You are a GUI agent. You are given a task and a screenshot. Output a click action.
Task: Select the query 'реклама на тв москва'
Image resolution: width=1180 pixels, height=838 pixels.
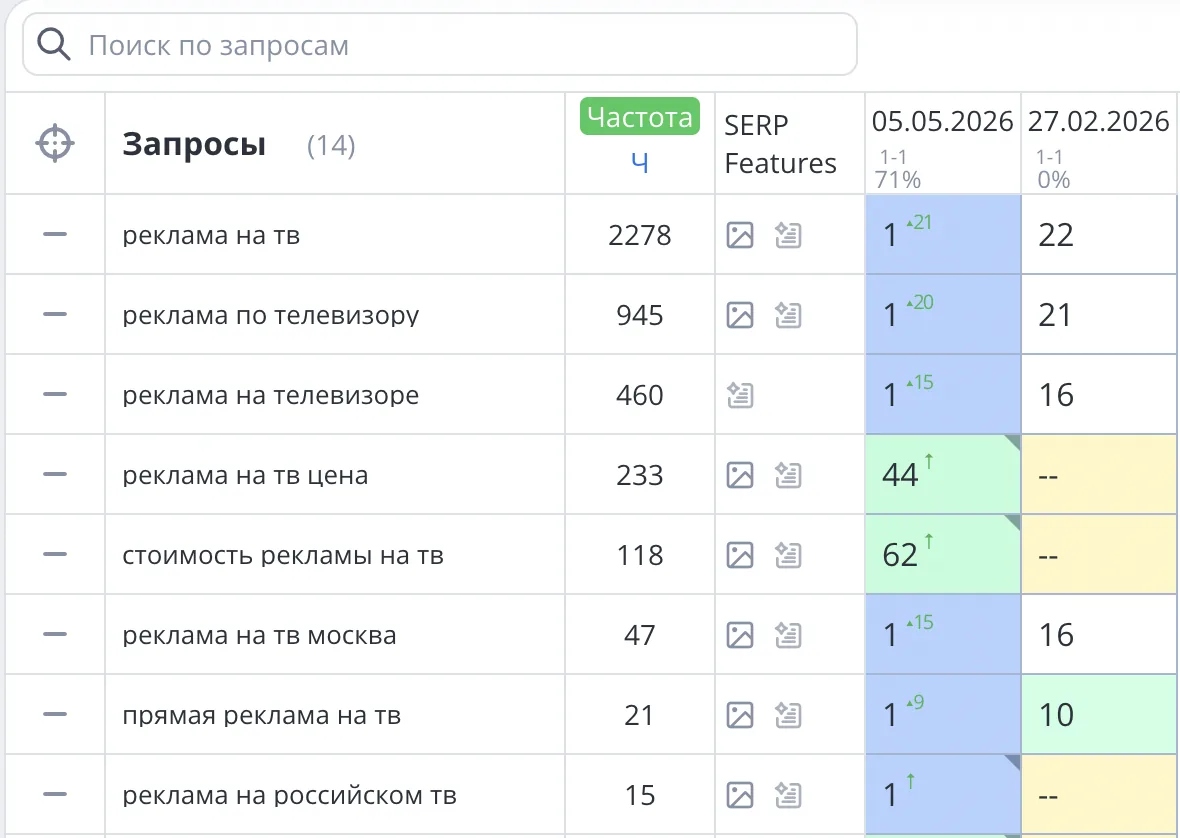260,636
